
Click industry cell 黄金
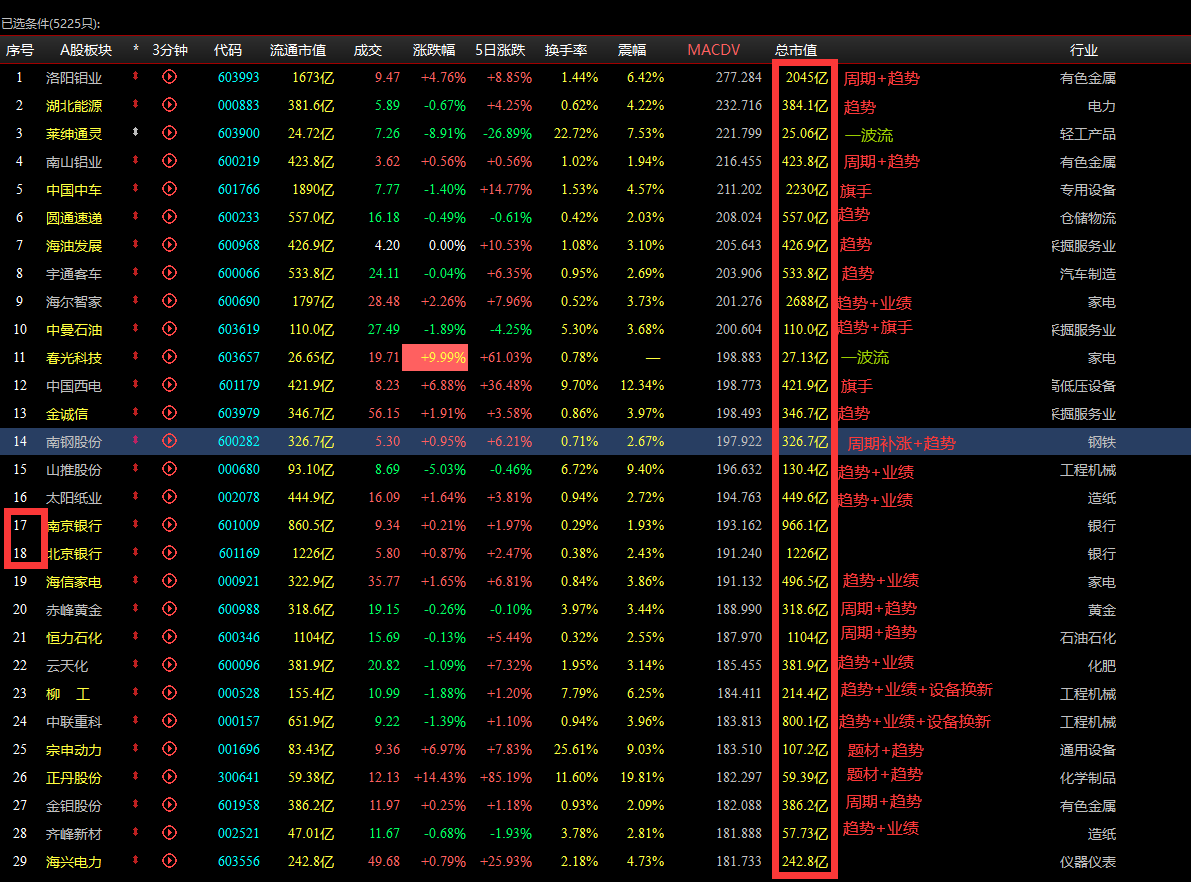(1101, 610)
